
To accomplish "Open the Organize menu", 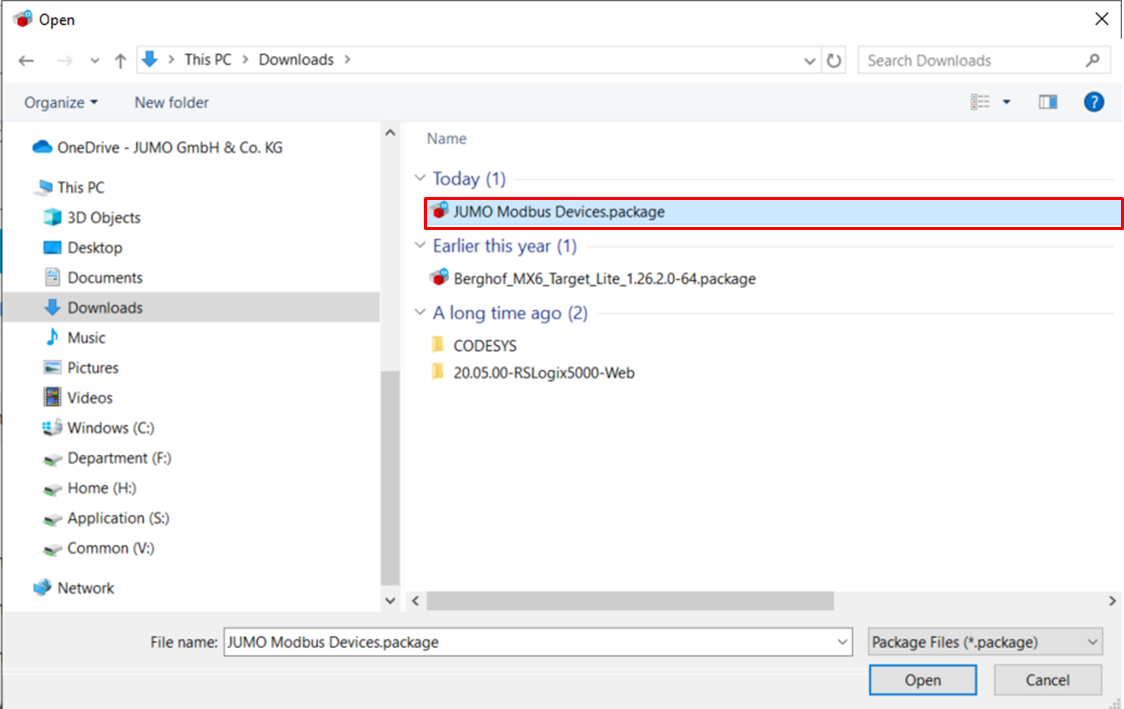I will (61, 102).
